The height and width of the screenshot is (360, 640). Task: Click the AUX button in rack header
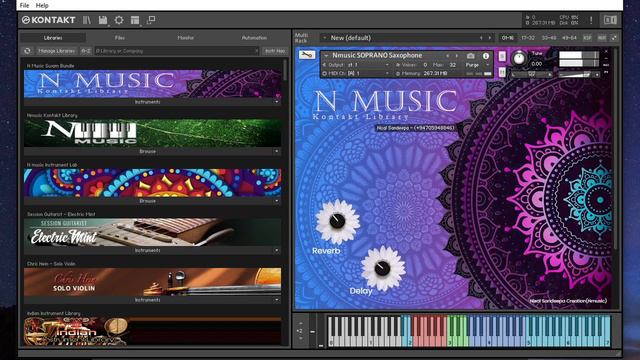point(602,38)
